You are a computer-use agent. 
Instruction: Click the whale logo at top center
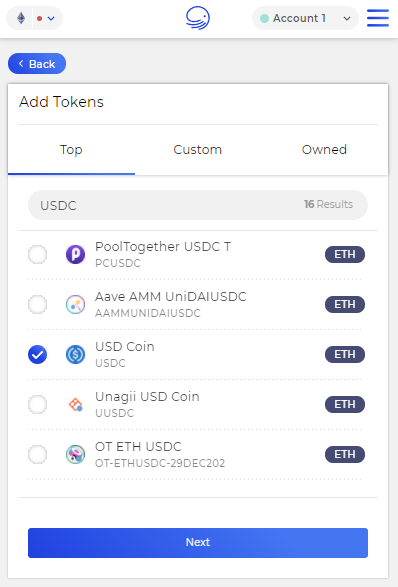click(x=198, y=18)
